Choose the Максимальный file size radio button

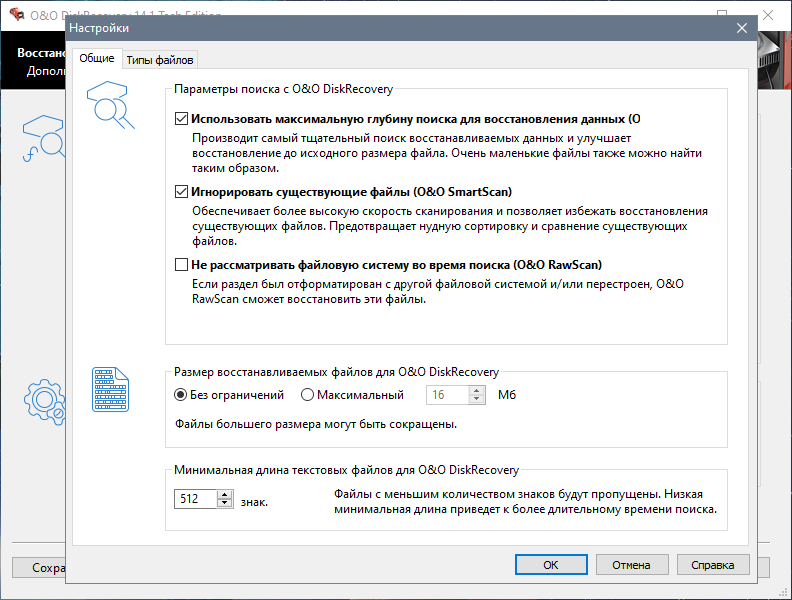coord(307,395)
